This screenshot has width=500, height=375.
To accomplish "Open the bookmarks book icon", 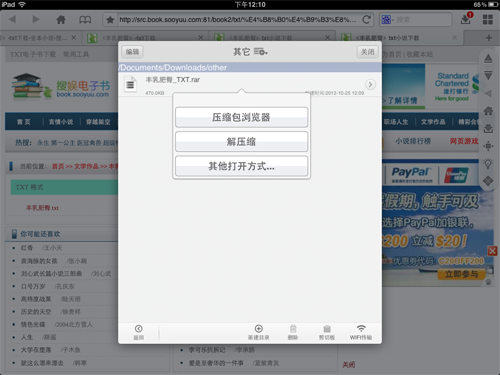I will click(x=85, y=20).
